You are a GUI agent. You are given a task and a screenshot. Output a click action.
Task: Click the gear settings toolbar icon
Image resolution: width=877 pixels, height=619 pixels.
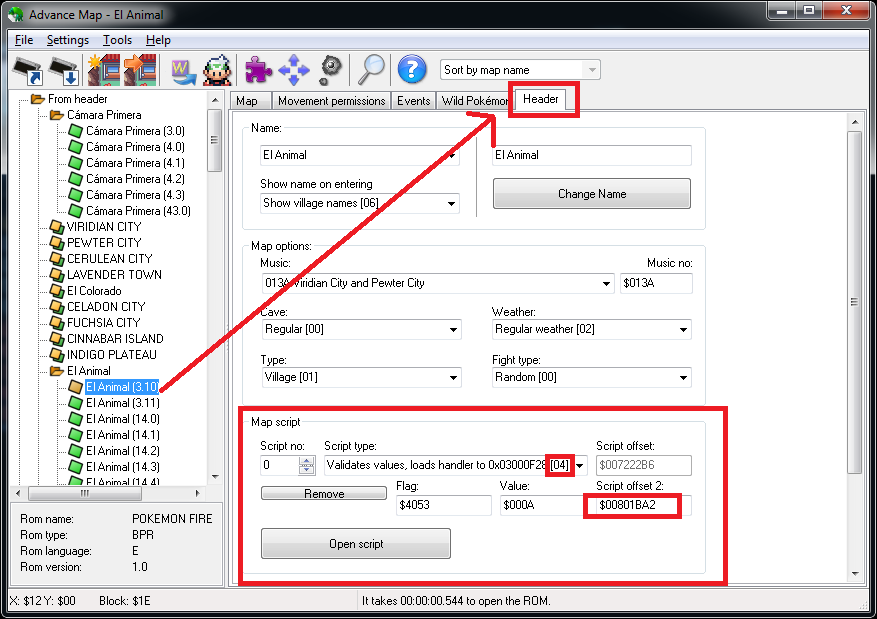(331, 70)
